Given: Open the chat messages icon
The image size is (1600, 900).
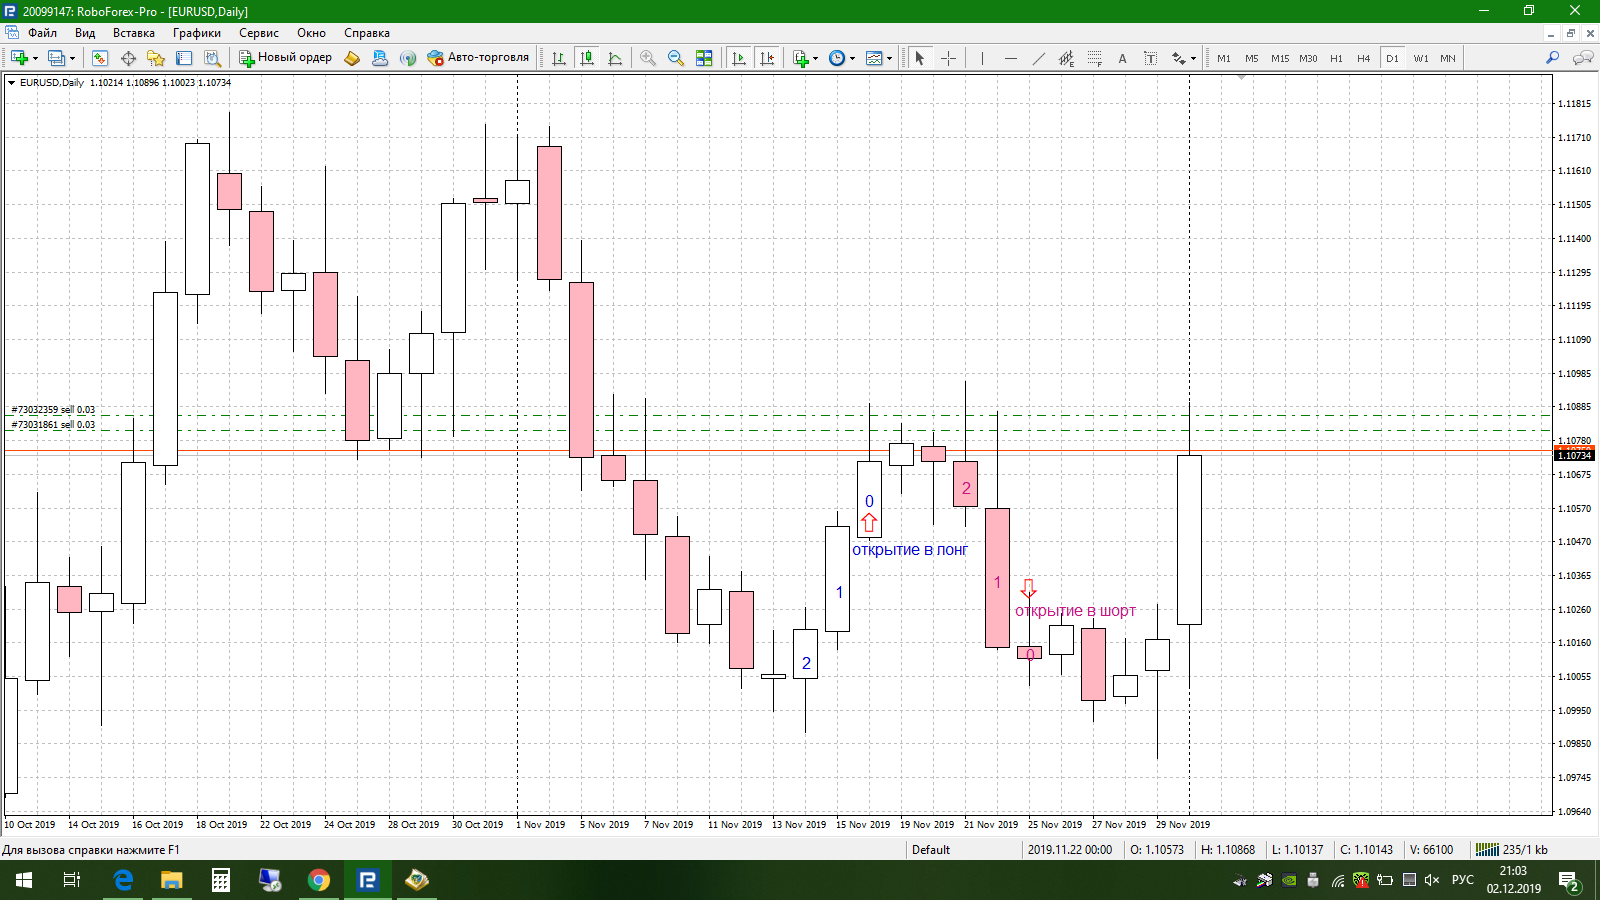Looking at the screenshot, I should (x=1583, y=58).
